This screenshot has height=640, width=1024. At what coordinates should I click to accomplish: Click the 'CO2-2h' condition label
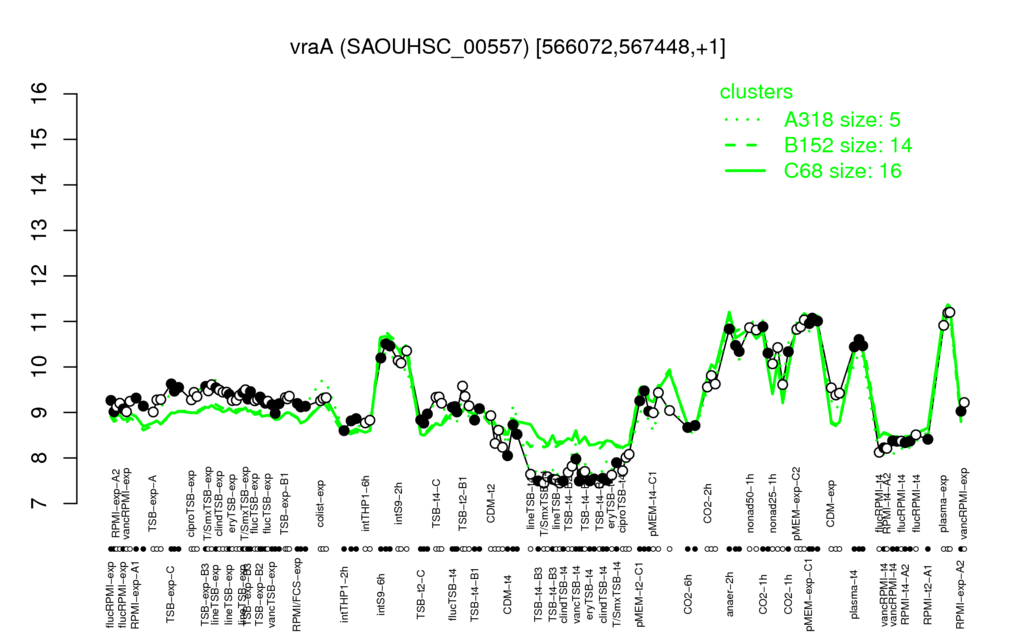point(708,504)
